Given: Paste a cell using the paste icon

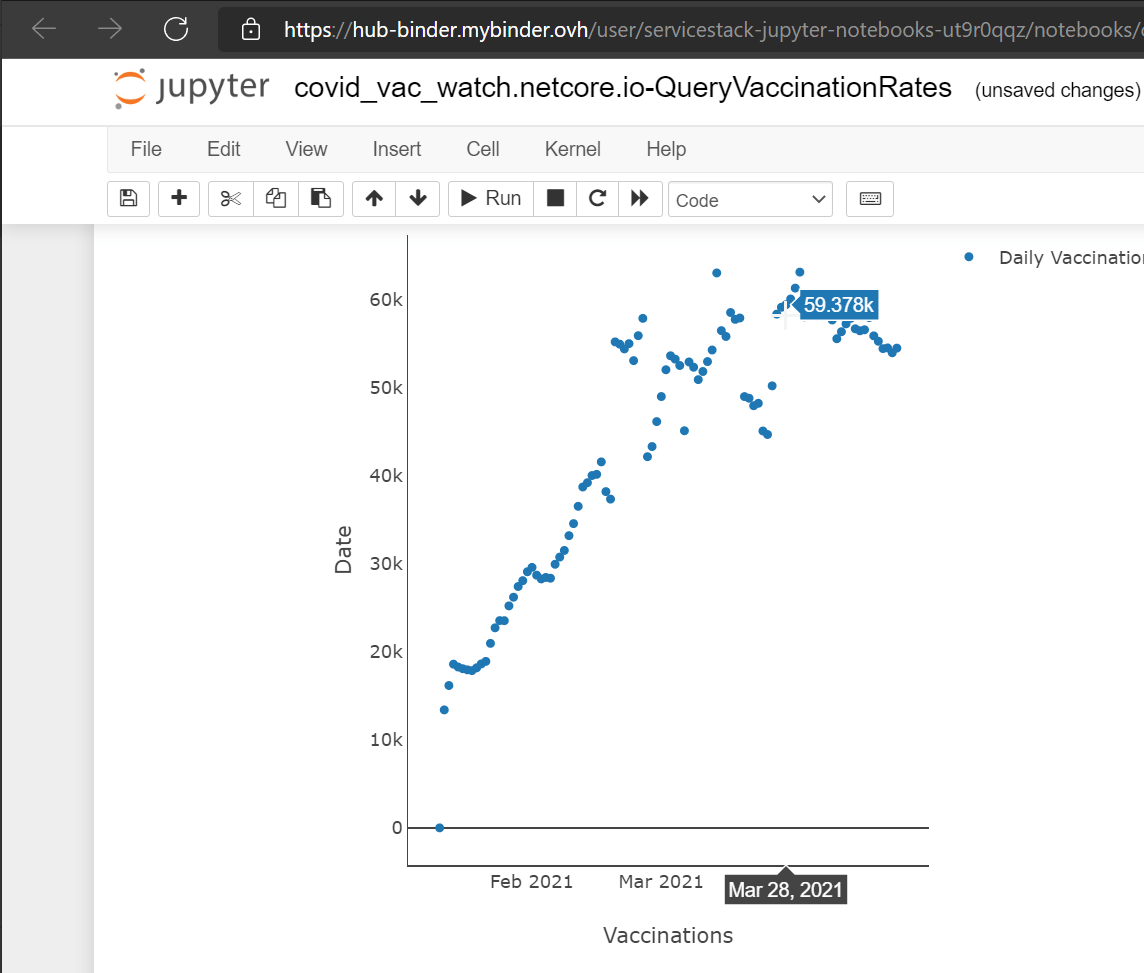Looking at the screenshot, I should point(320,198).
